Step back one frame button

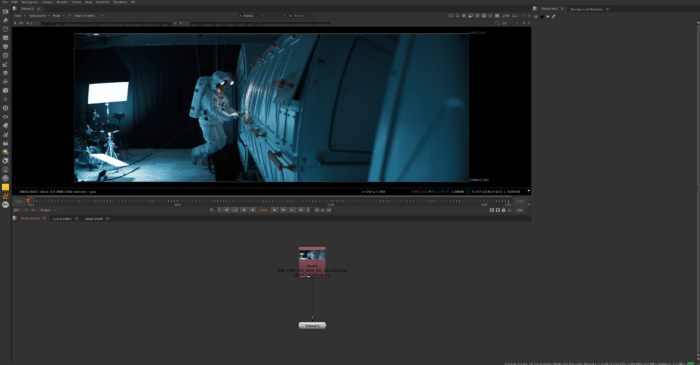[244, 210]
